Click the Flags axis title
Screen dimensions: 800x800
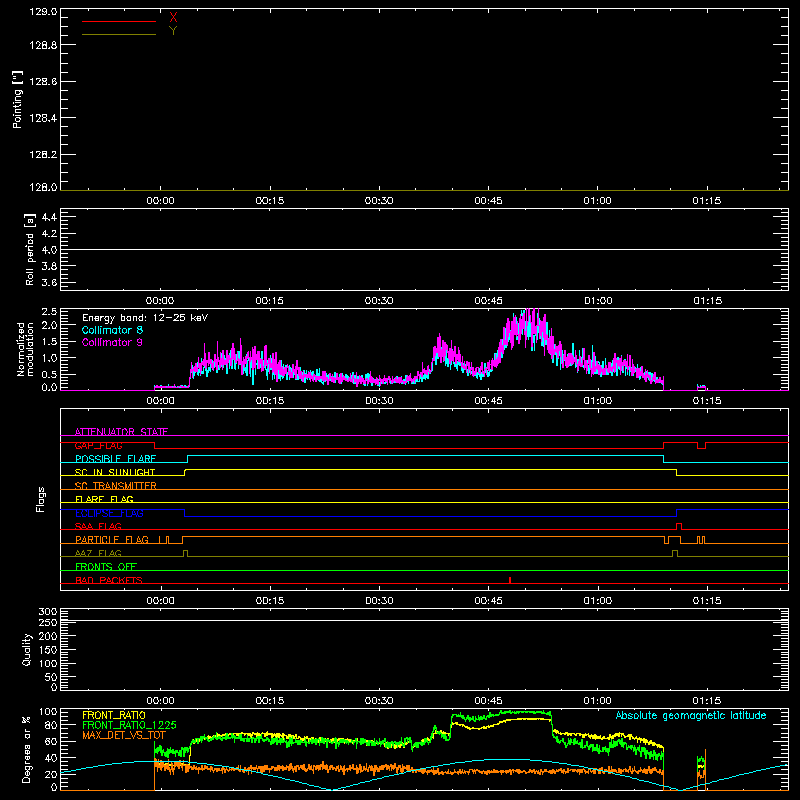[41, 499]
